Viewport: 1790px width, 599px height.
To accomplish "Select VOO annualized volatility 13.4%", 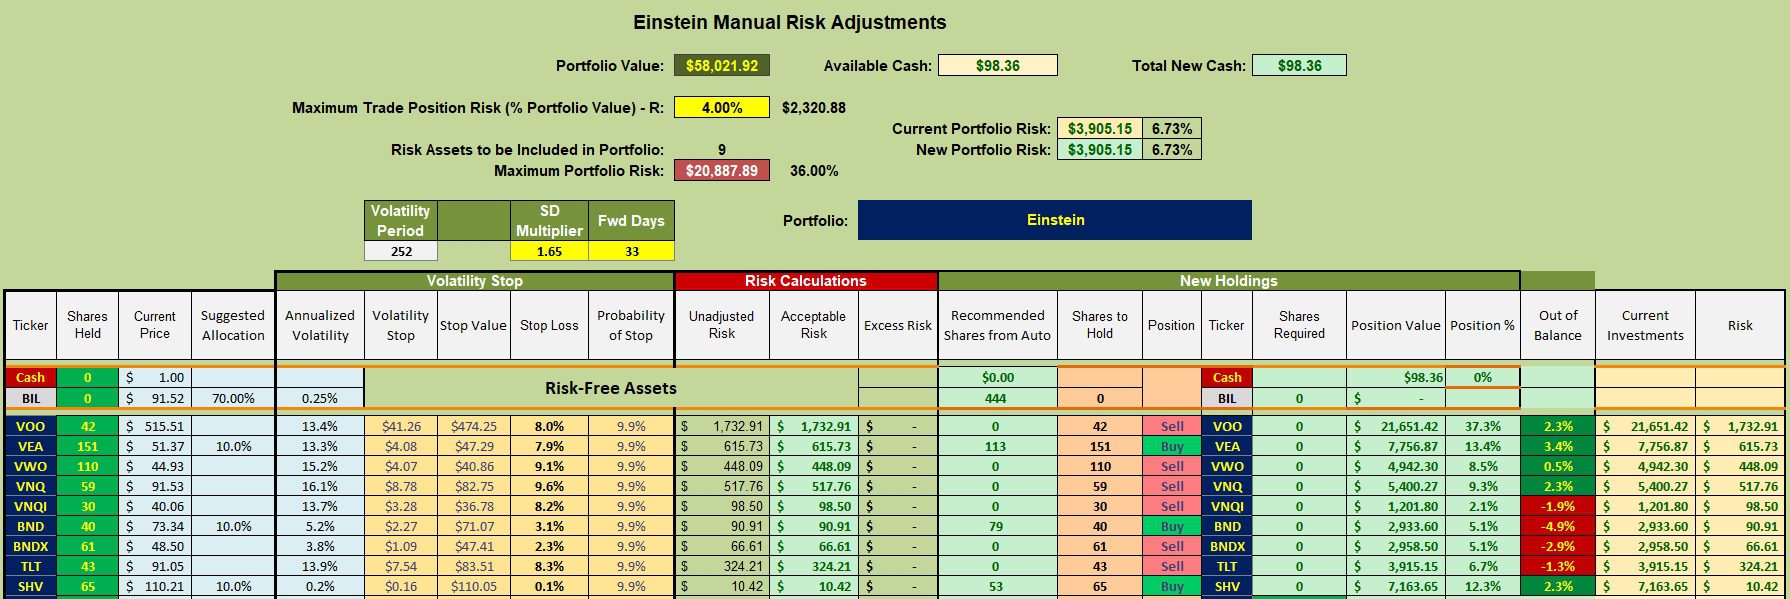I will (x=320, y=426).
